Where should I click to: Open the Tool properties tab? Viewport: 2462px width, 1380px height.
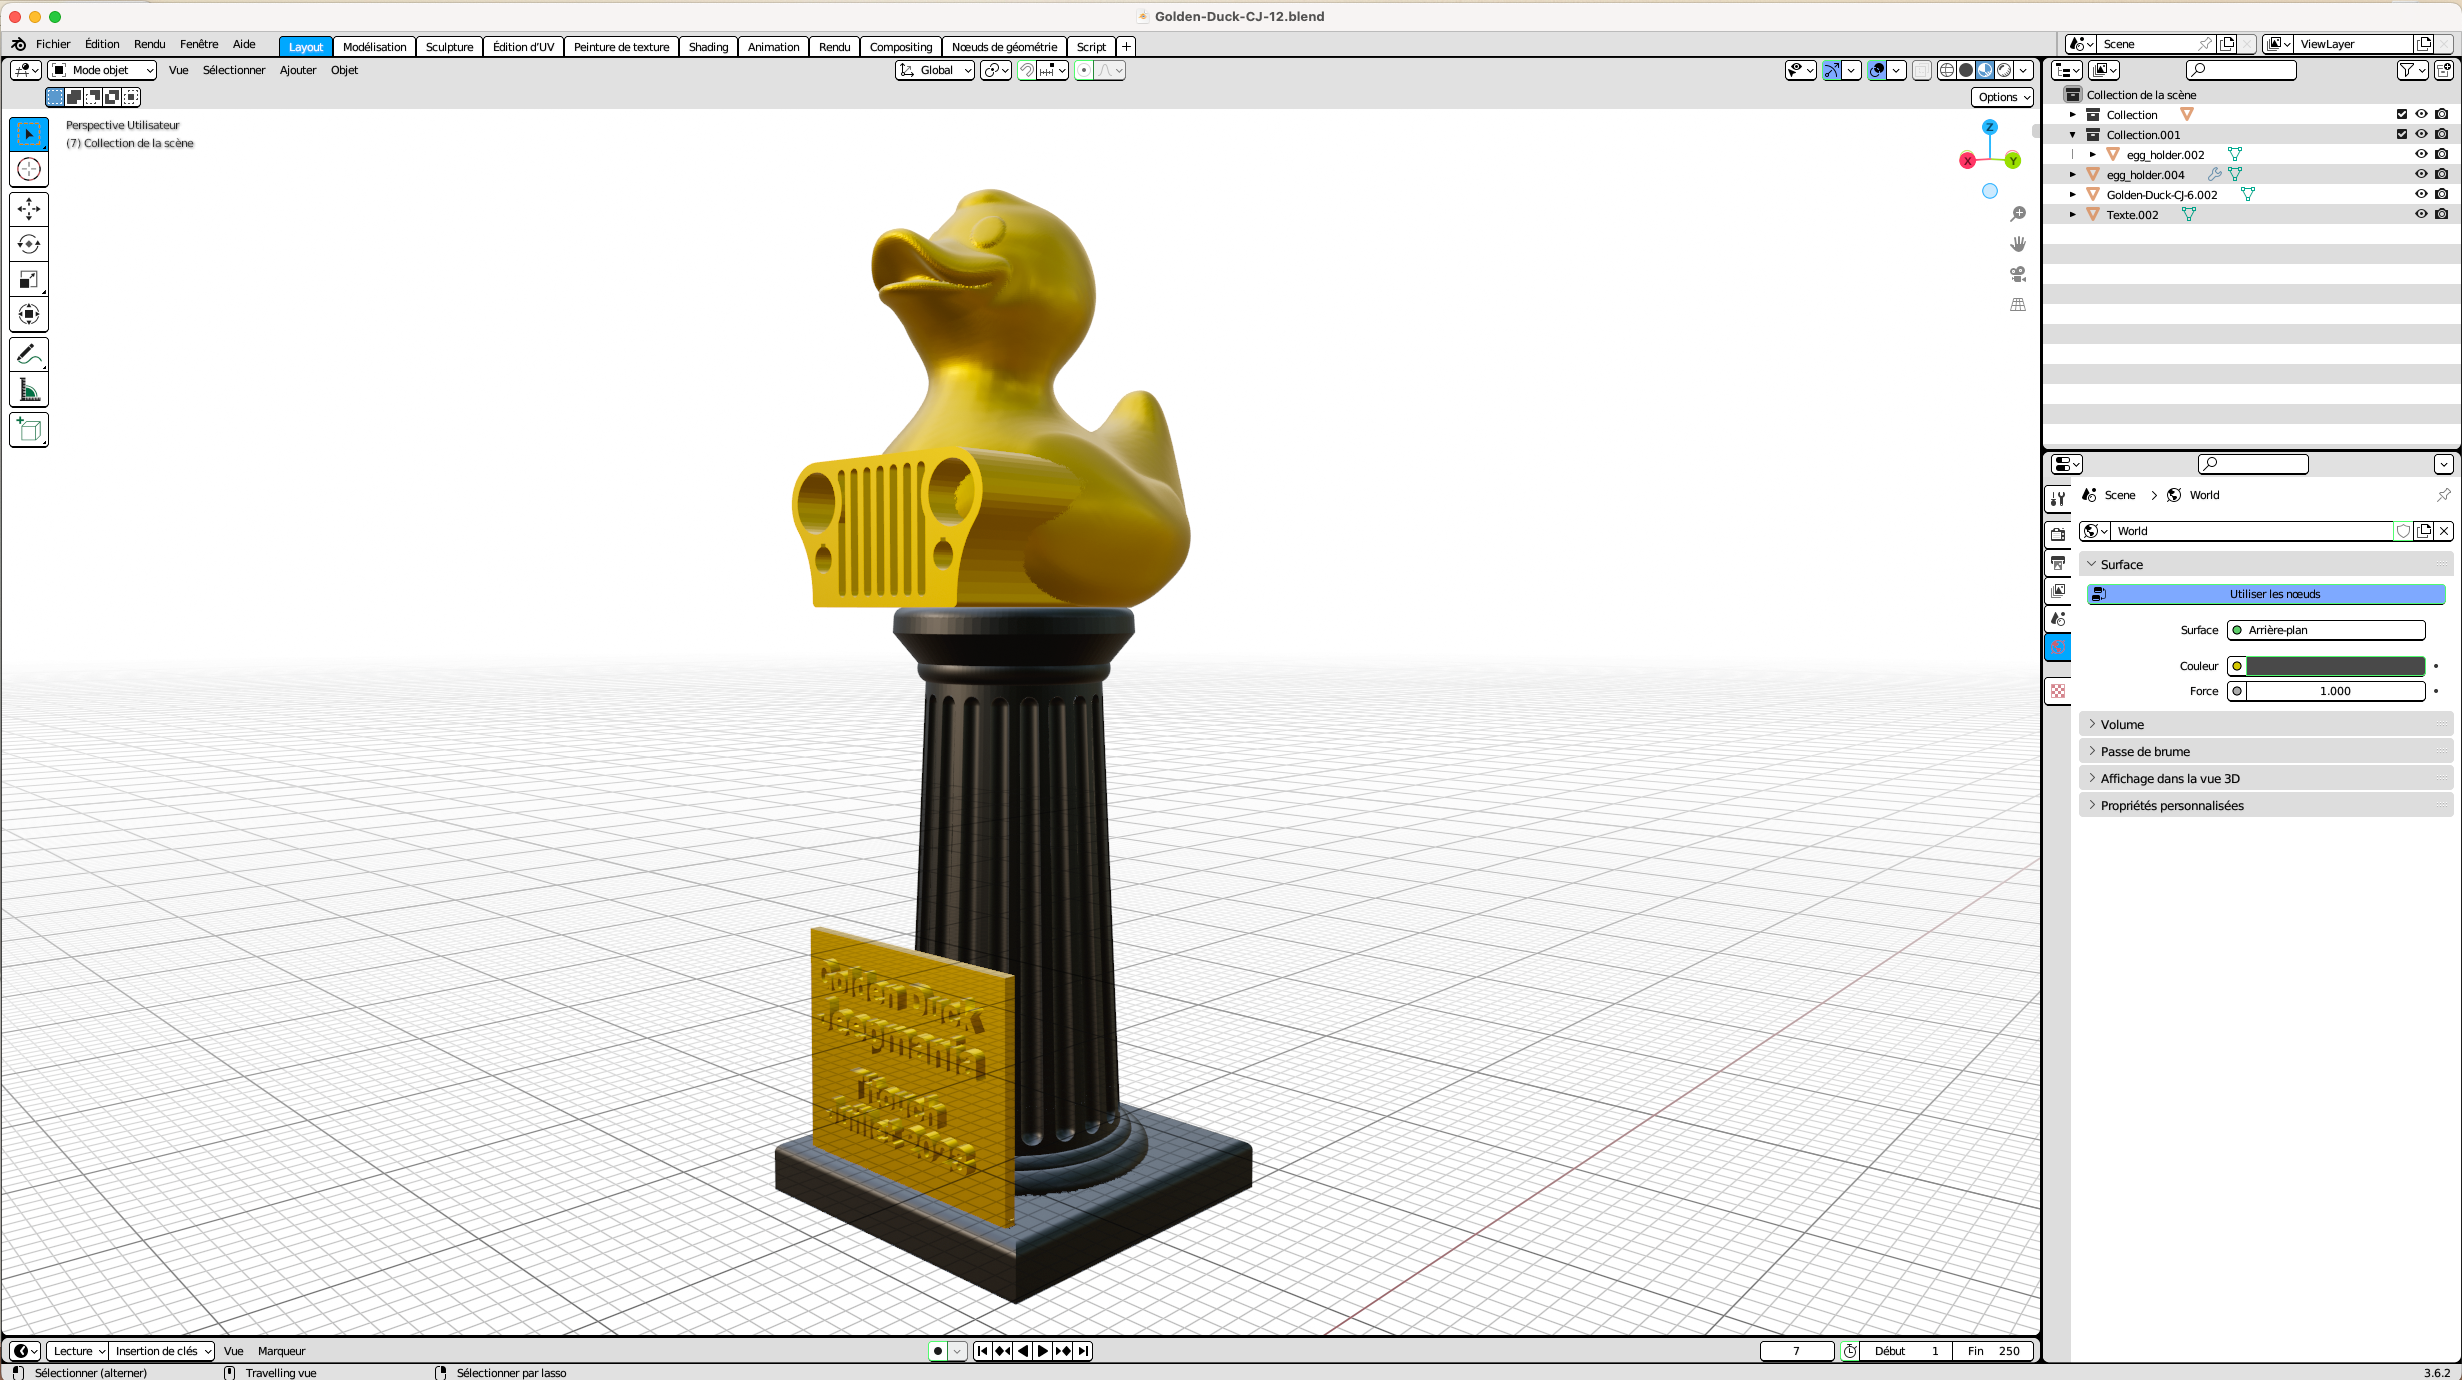coord(2058,498)
